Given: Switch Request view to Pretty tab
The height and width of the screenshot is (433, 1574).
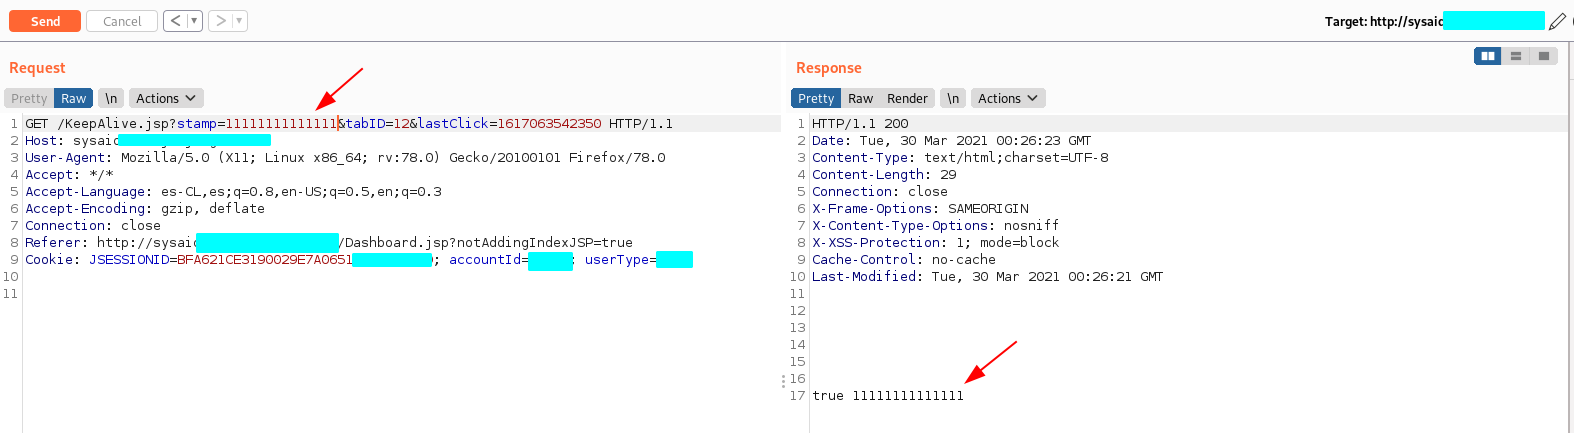Looking at the screenshot, I should pyautogui.click(x=29, y=98).
